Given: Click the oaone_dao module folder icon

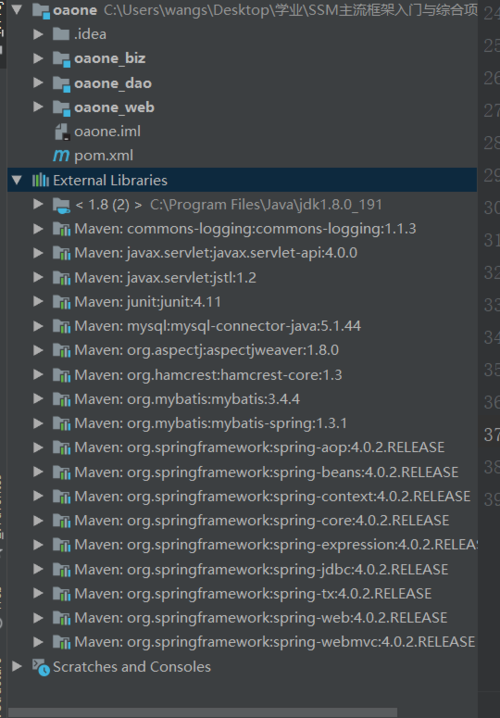Looking at the screenshot, I should coord(61,83).
